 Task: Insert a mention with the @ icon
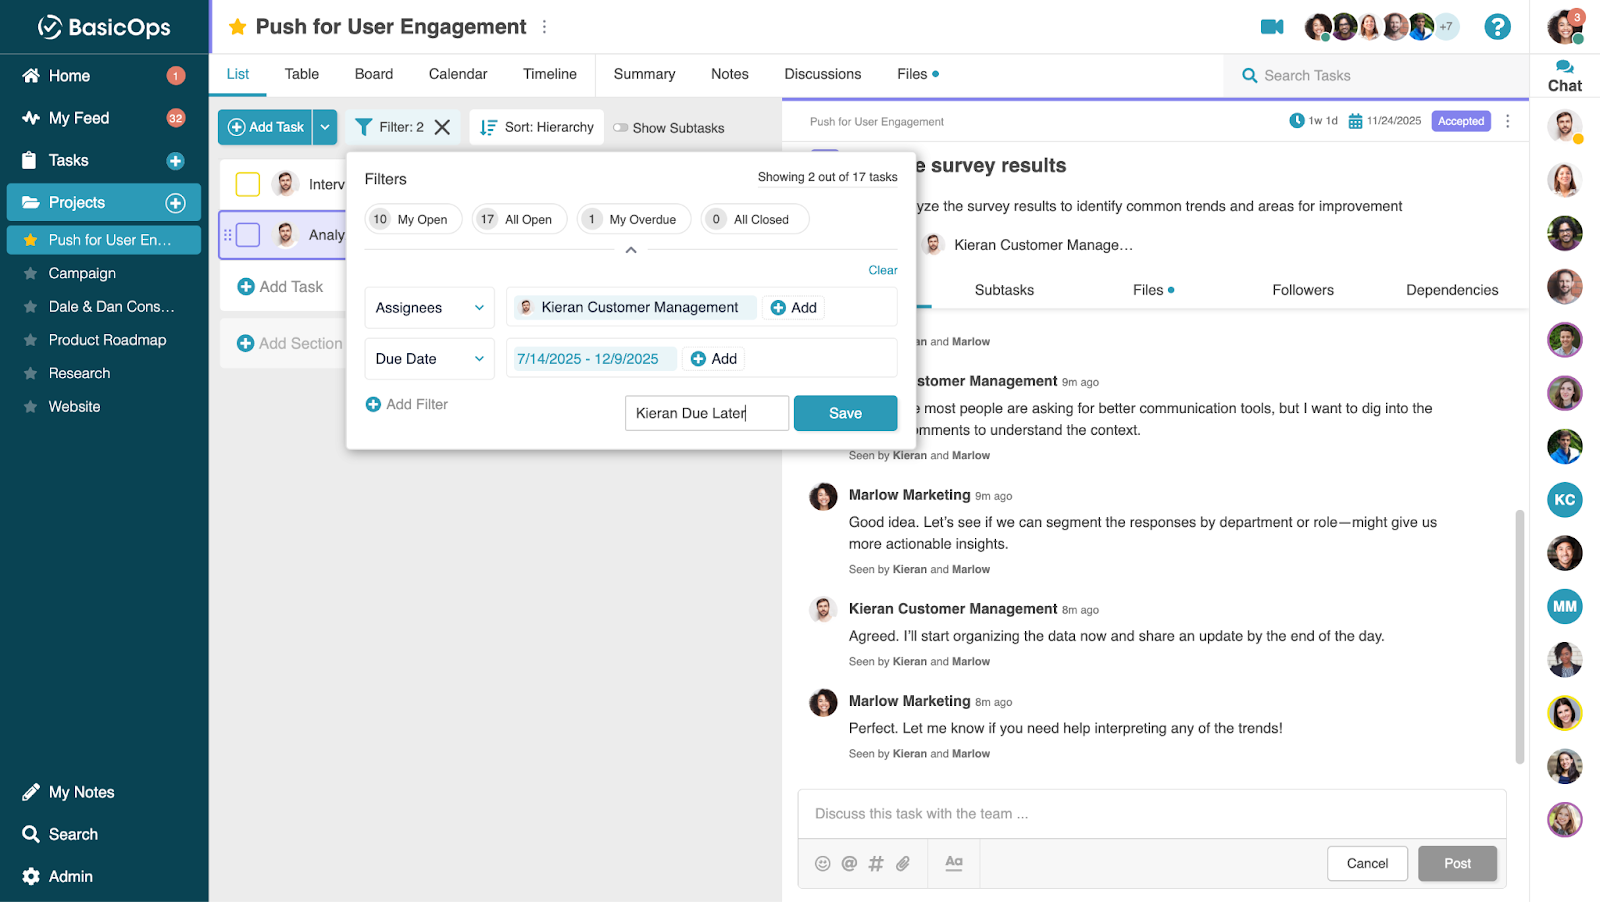(x=849, y=864)
